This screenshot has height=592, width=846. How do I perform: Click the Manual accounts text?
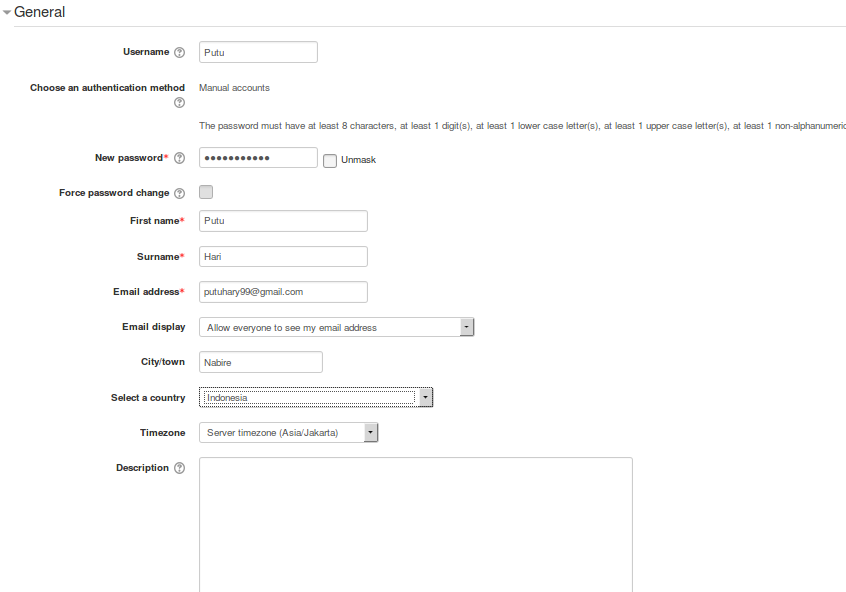234,87
